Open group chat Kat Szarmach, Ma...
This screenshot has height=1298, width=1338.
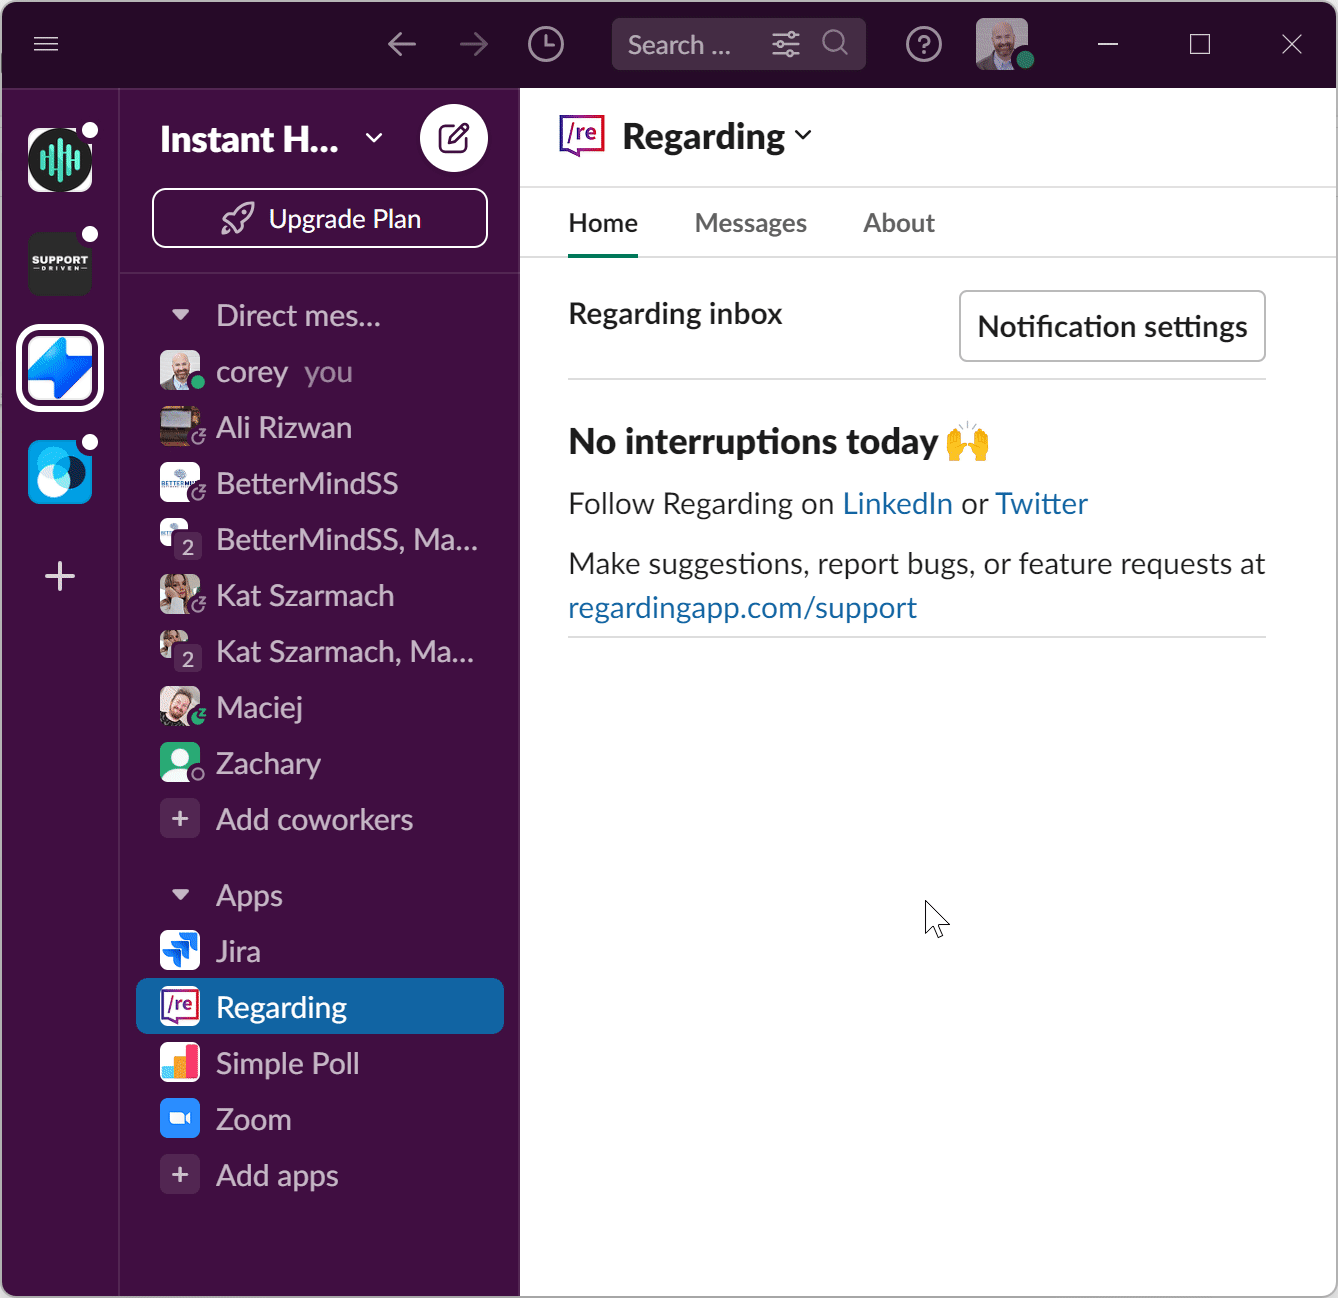point(320,652)
